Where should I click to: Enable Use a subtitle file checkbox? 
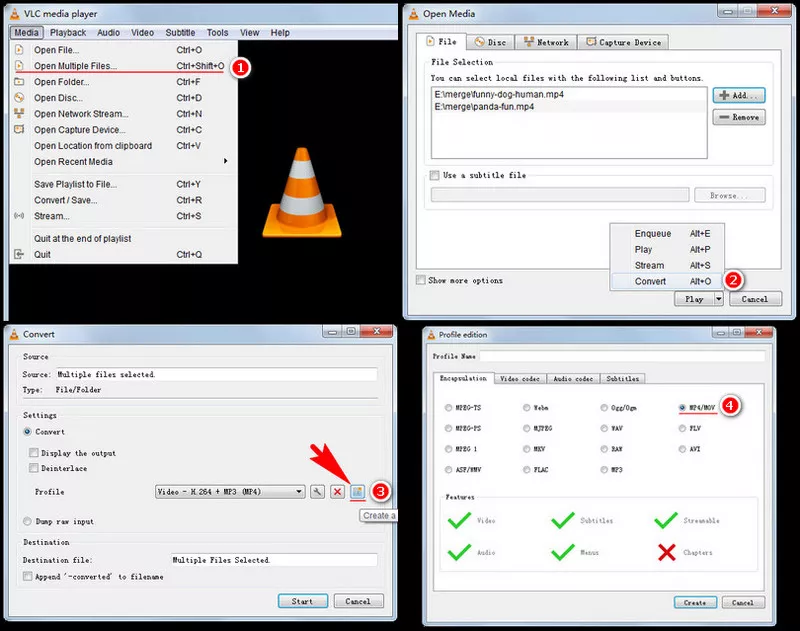point(434,175)
